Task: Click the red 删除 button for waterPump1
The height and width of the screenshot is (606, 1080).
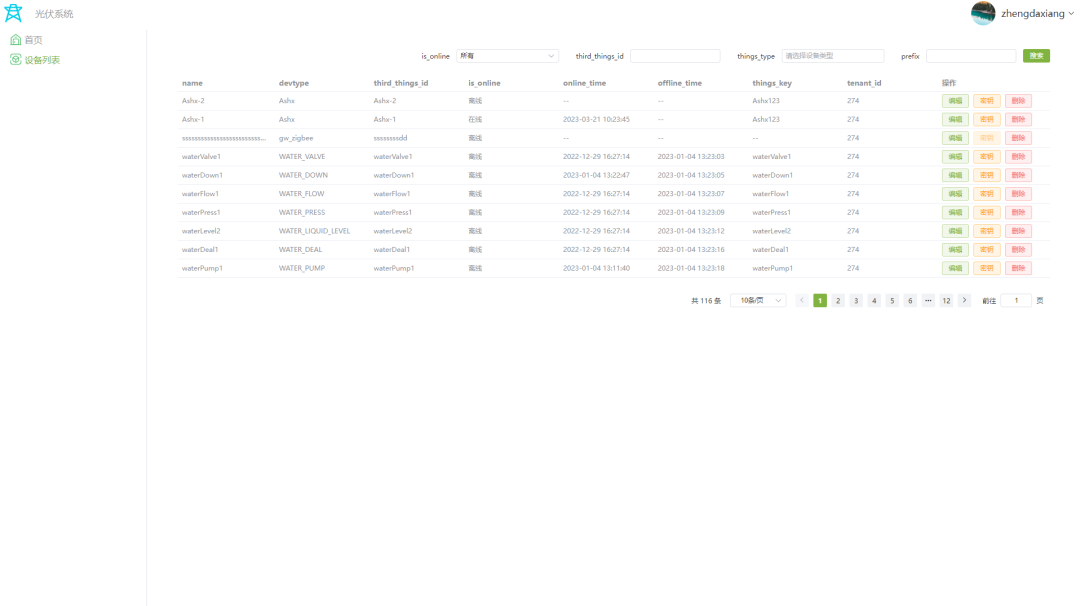Action: pos(1018,268)
